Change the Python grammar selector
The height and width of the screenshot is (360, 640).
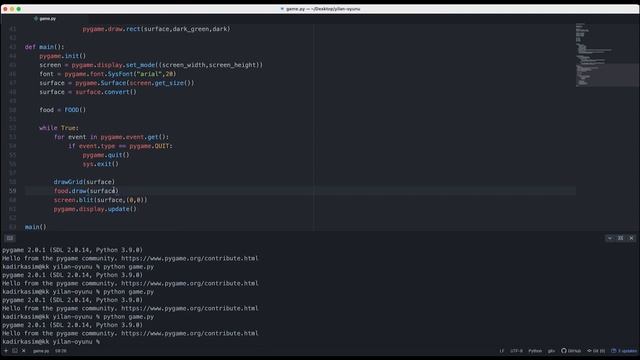click(x=535, y=351)
